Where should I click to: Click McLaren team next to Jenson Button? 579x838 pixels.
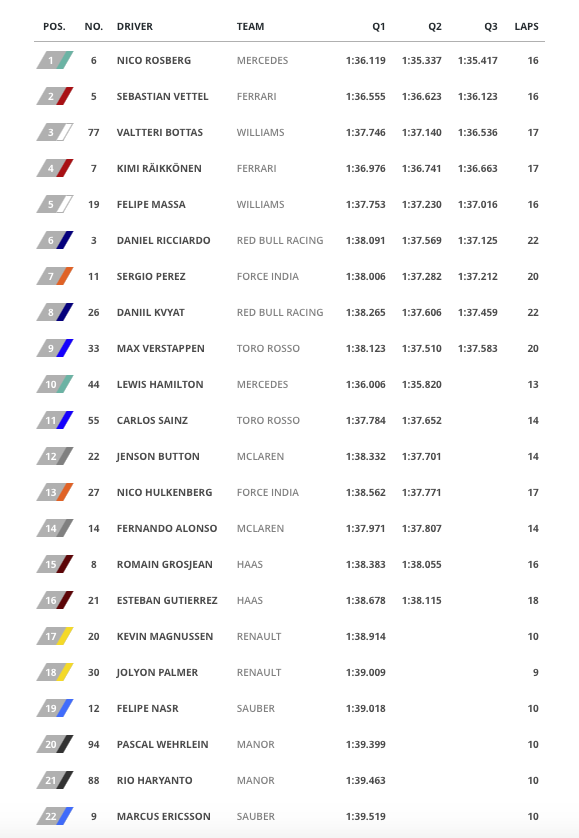coord(260,456)
